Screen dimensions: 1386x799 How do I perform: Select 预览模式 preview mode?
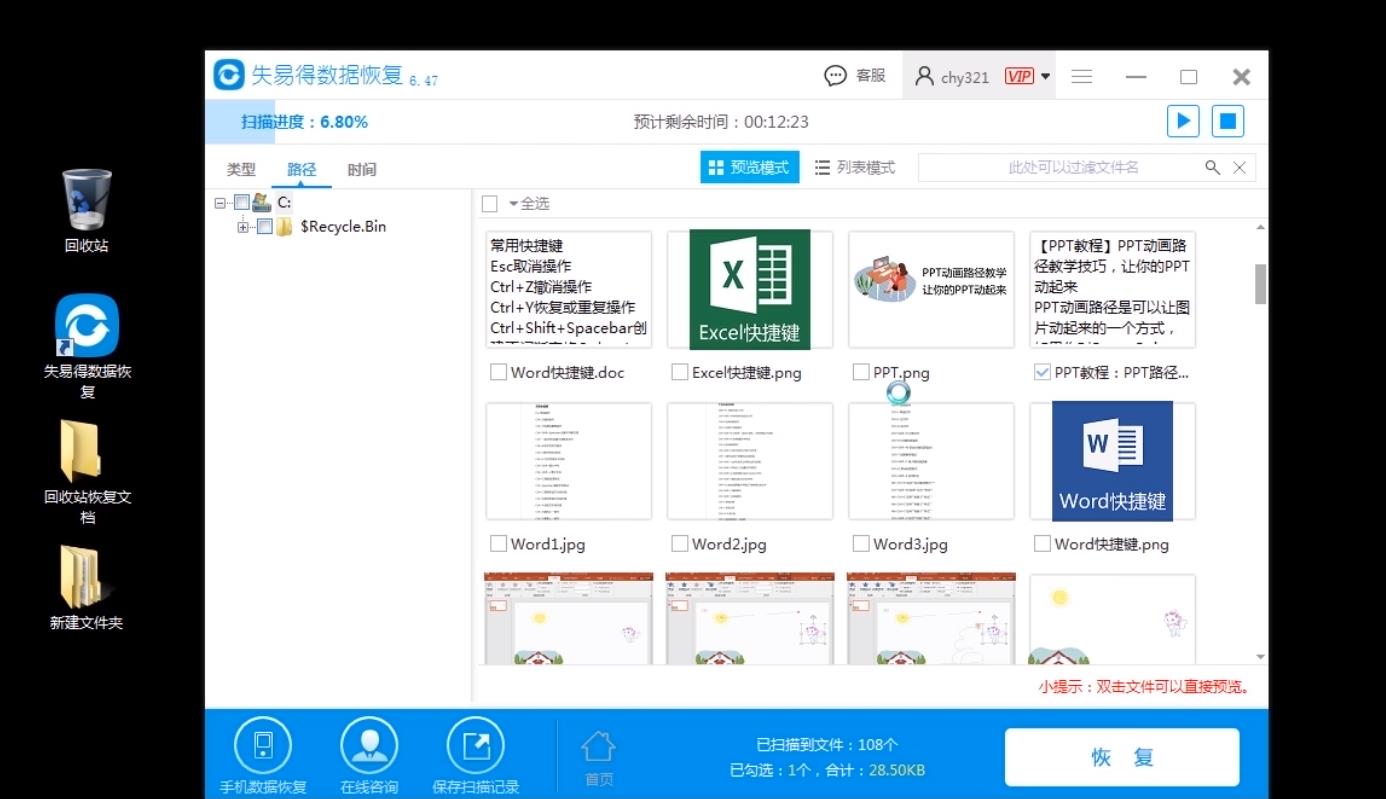tap(750, 168)
